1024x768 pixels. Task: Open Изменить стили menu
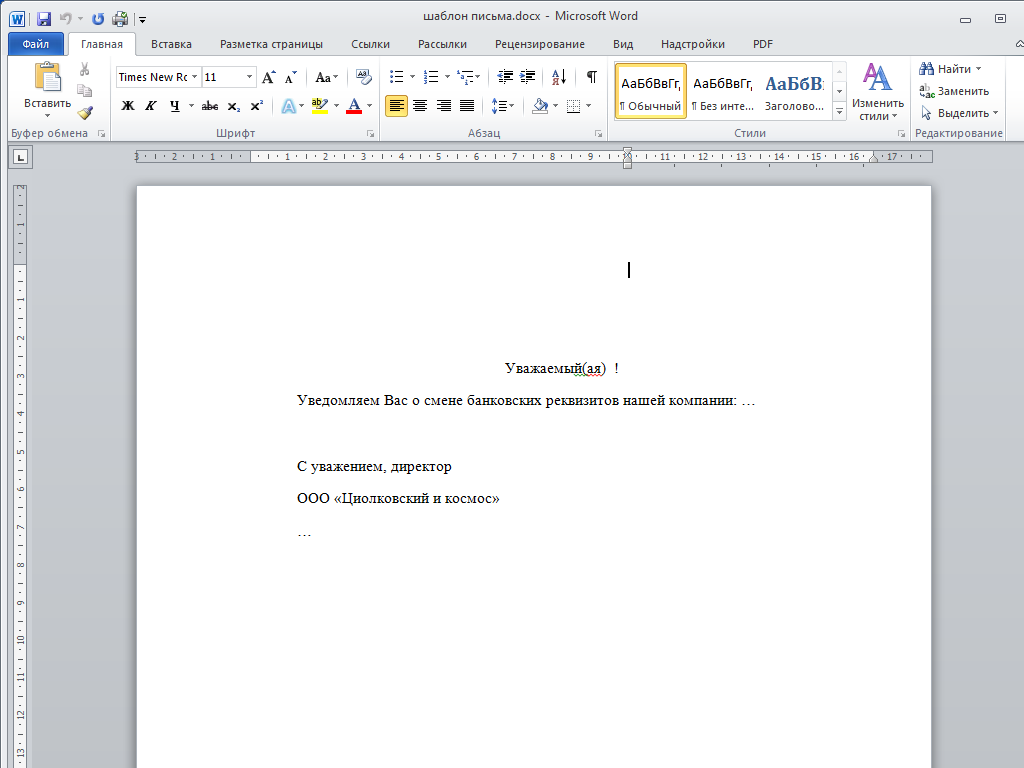tap(878, 91)
